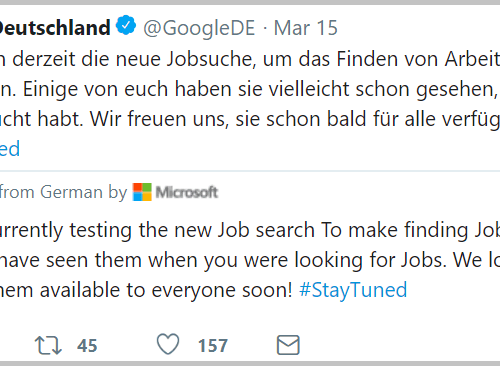This screenshot has height=366, width=500.
Task: Click the Microsoft wordmark text
Action: click(187, 192)
